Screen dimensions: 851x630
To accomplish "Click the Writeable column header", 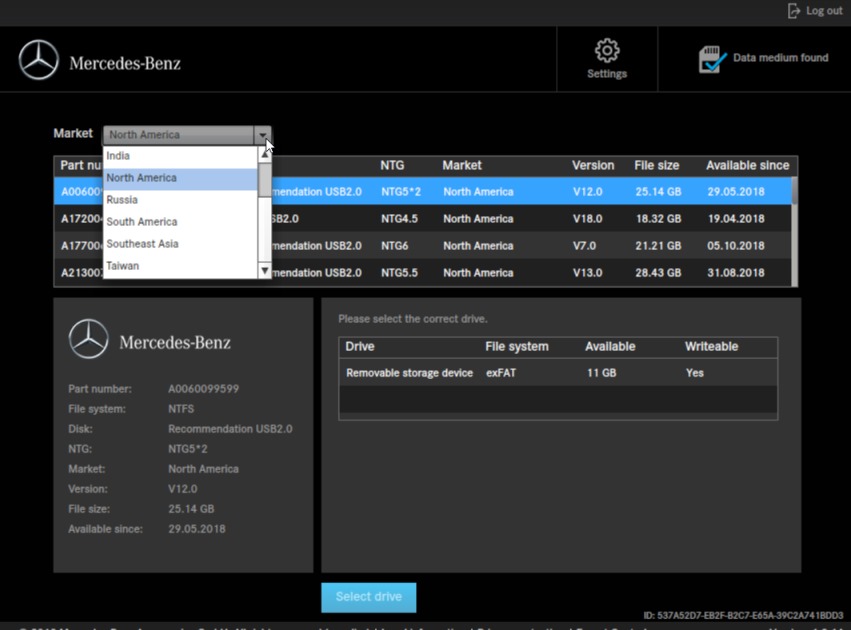I will pos(711,347).
